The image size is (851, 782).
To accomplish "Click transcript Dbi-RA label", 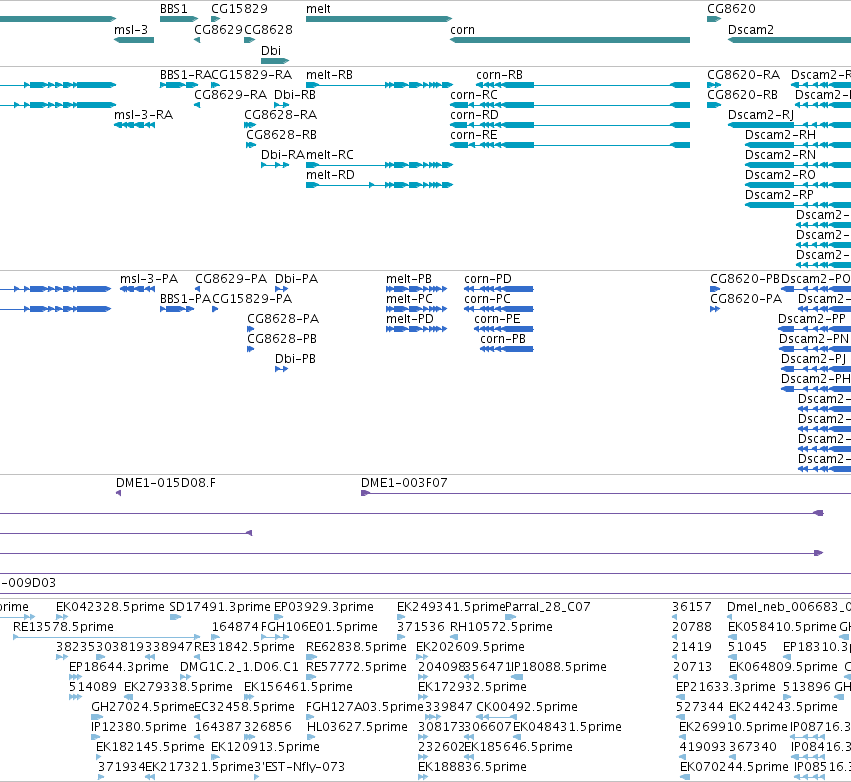I will 283,155.
